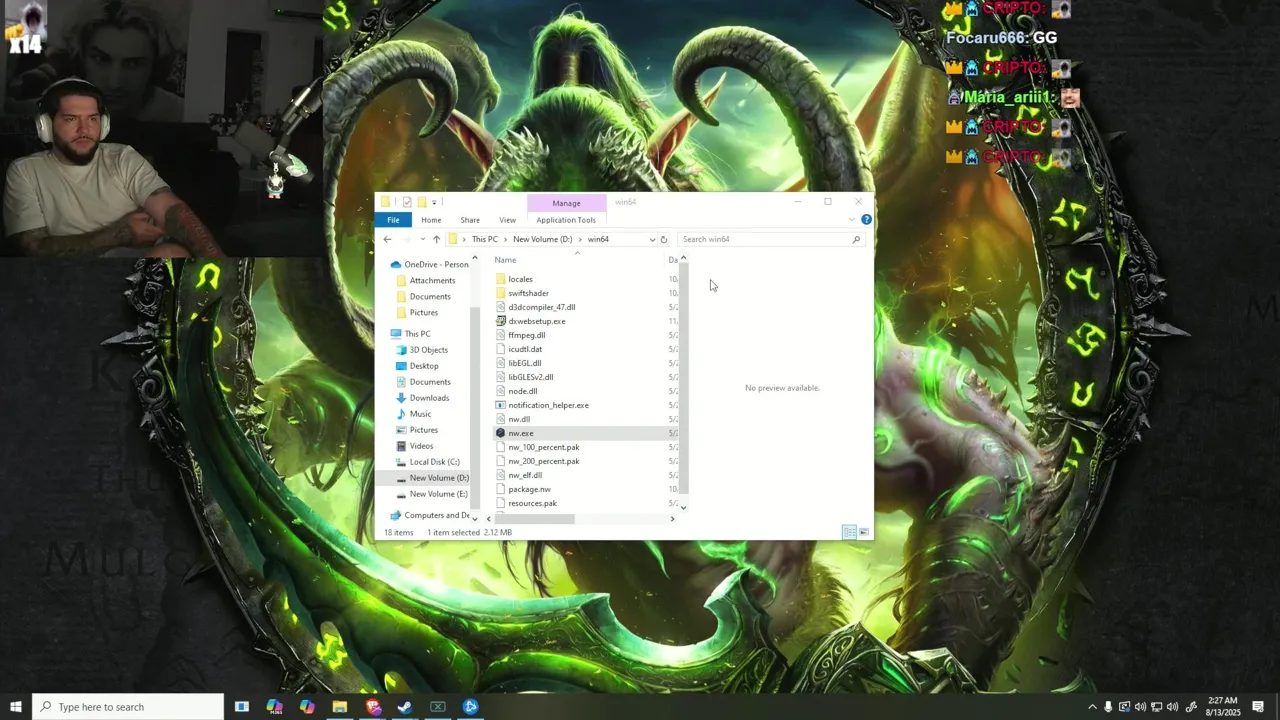This screenshot has width=1280, height=720.
Task: Open address bar history dropdown
Action: pos(652,239)
